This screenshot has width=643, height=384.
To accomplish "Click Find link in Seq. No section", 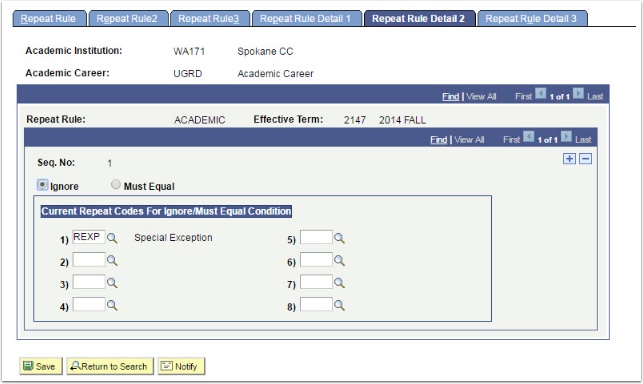I will (x=438, y=139).
